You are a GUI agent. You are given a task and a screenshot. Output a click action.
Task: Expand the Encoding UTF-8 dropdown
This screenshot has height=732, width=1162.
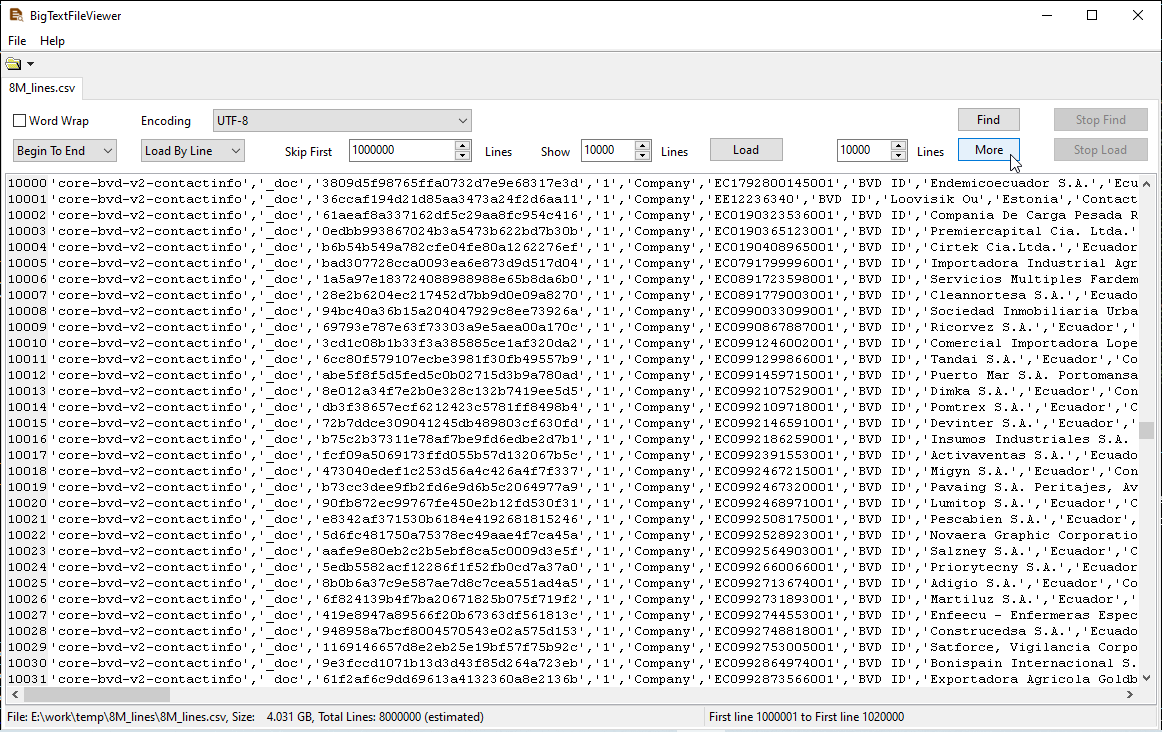pyautogui.click(x=342, y=120)
